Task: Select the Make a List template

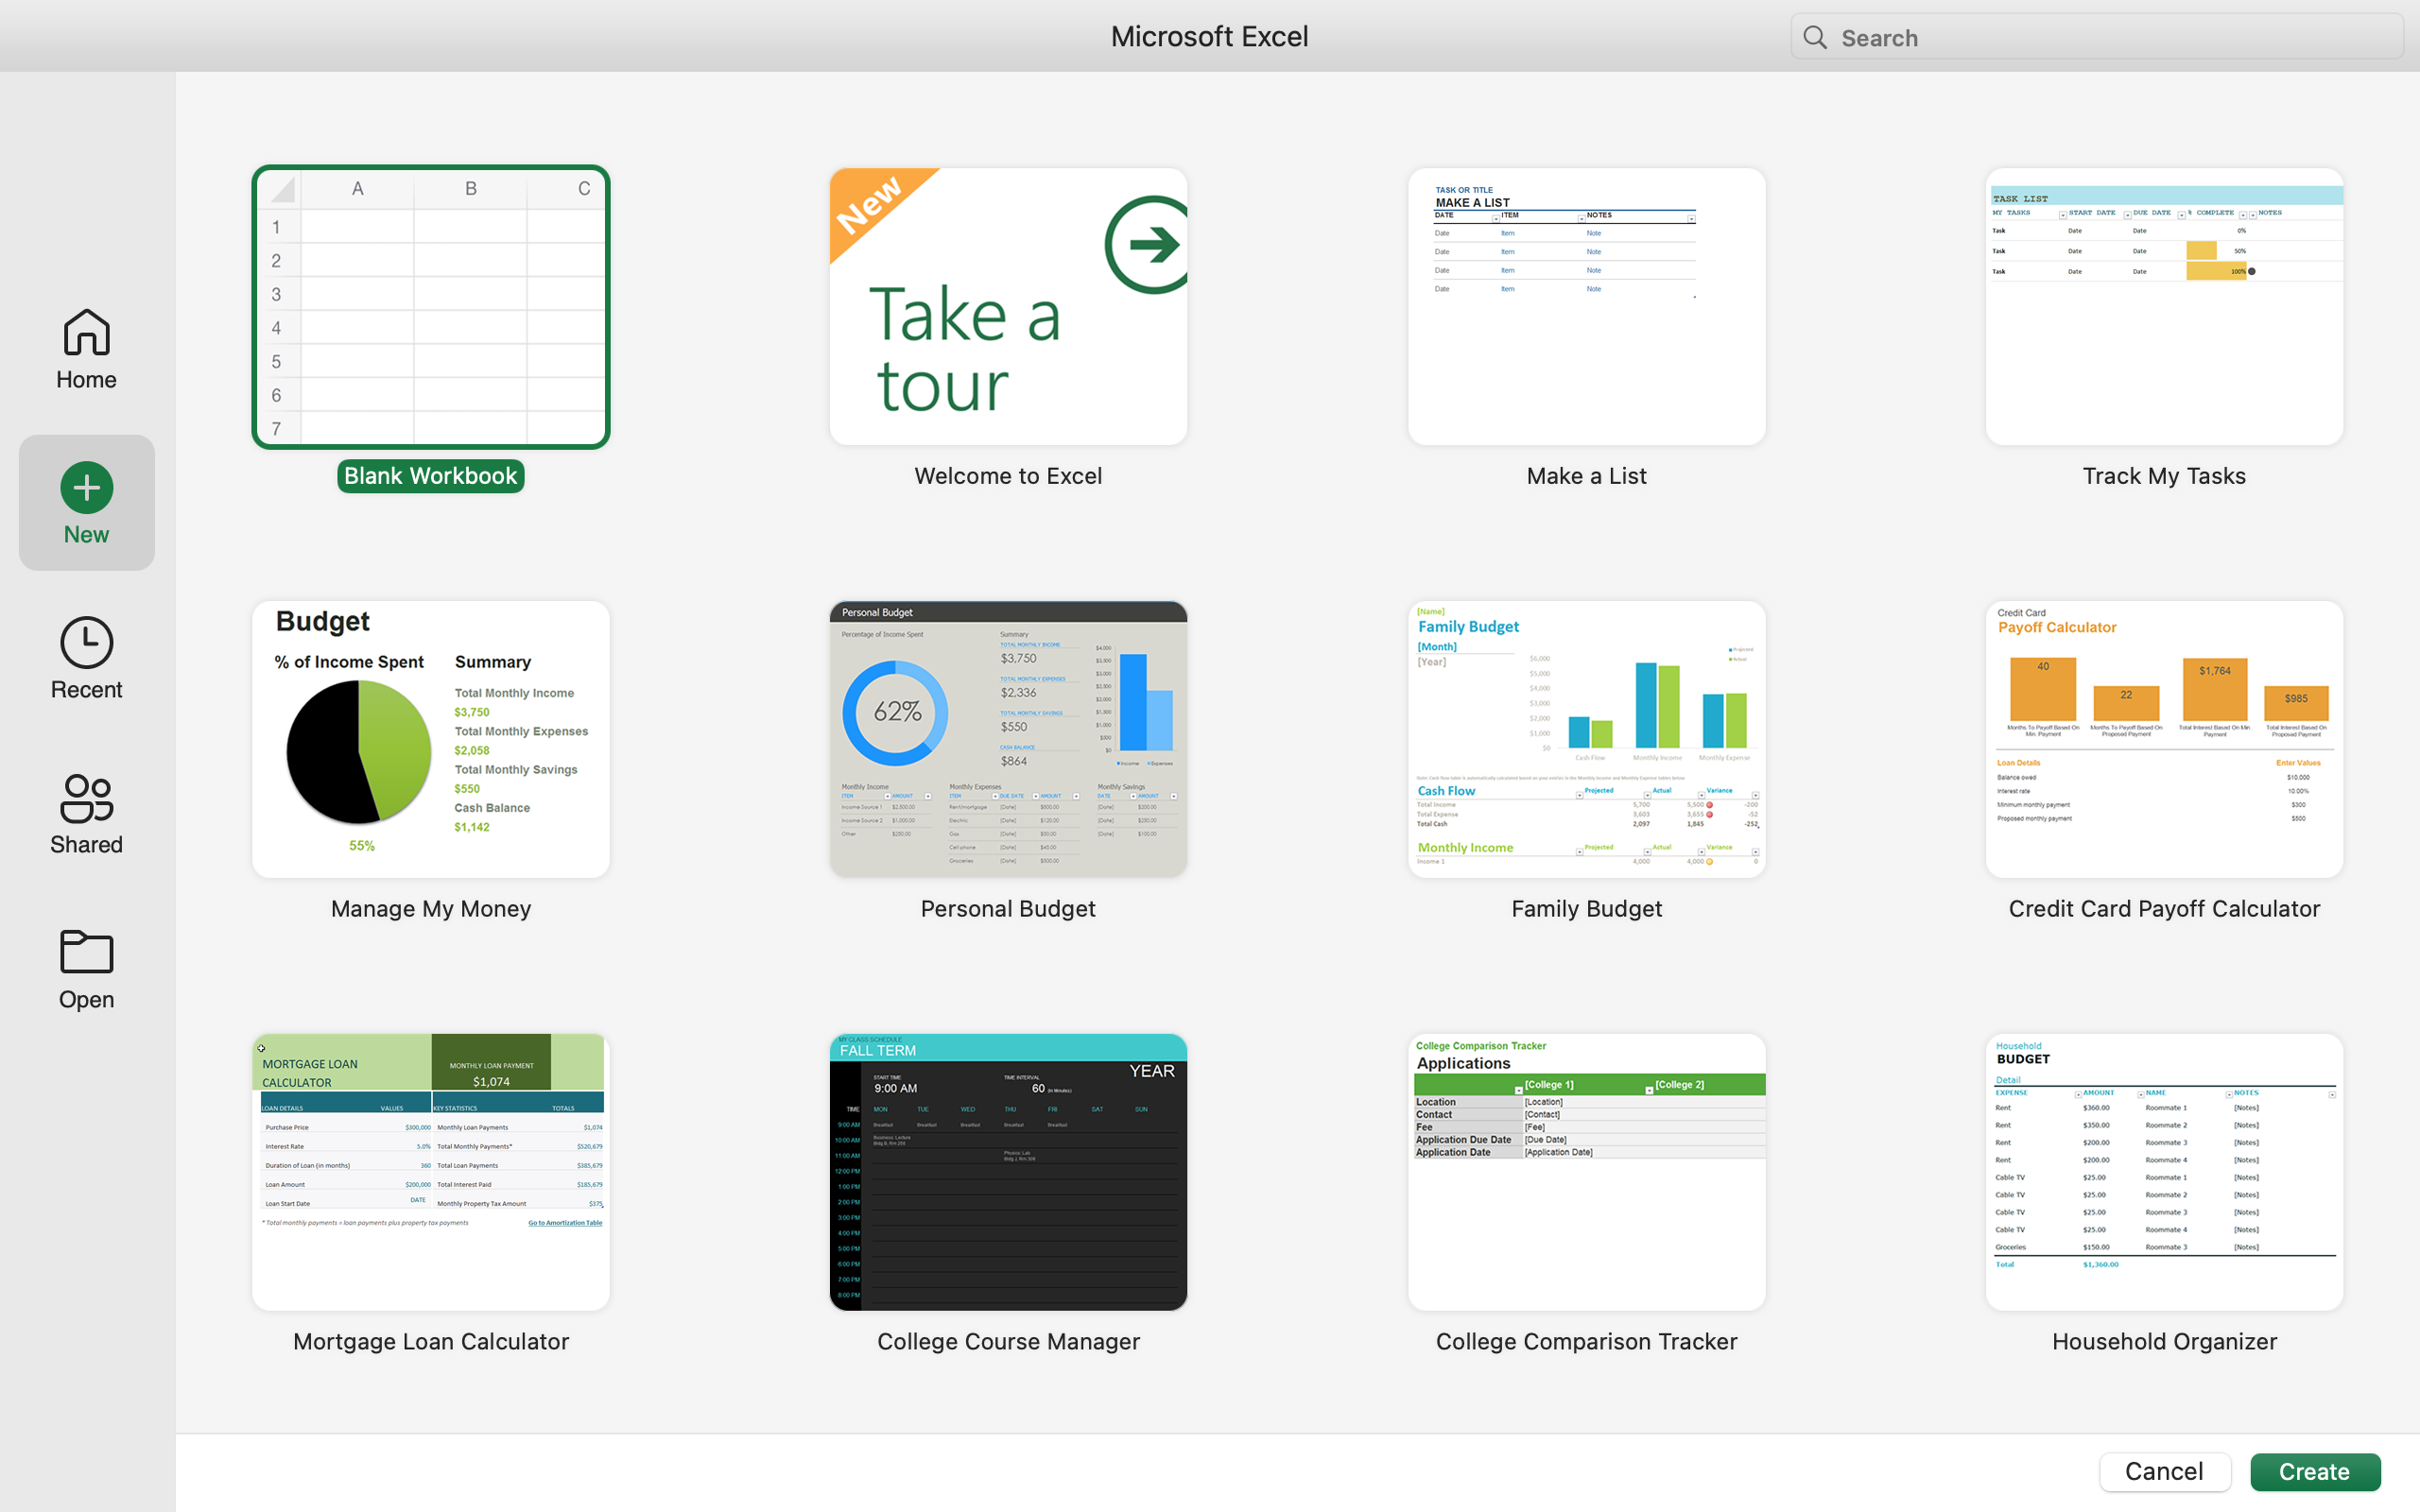Action: [x=1586, y=307]
